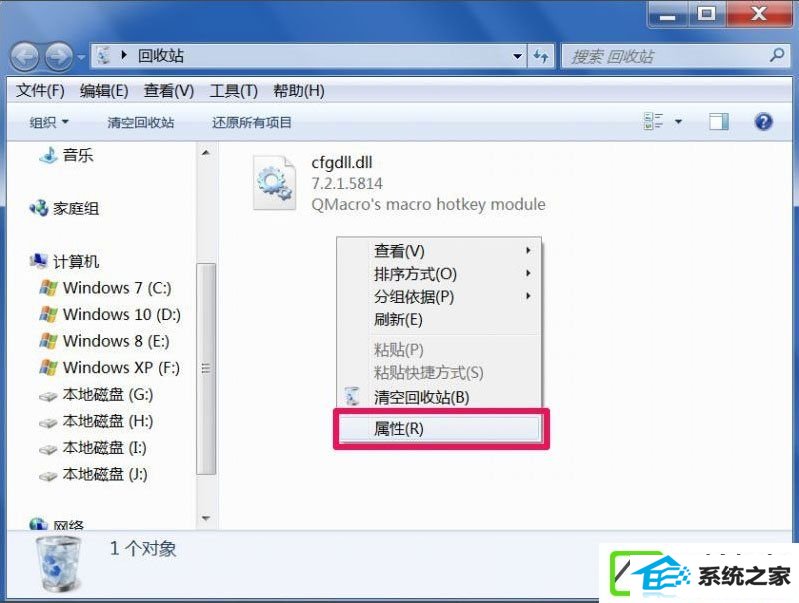
Task: Click the 搜索 回收站 search field
Action: coord(664,56)
